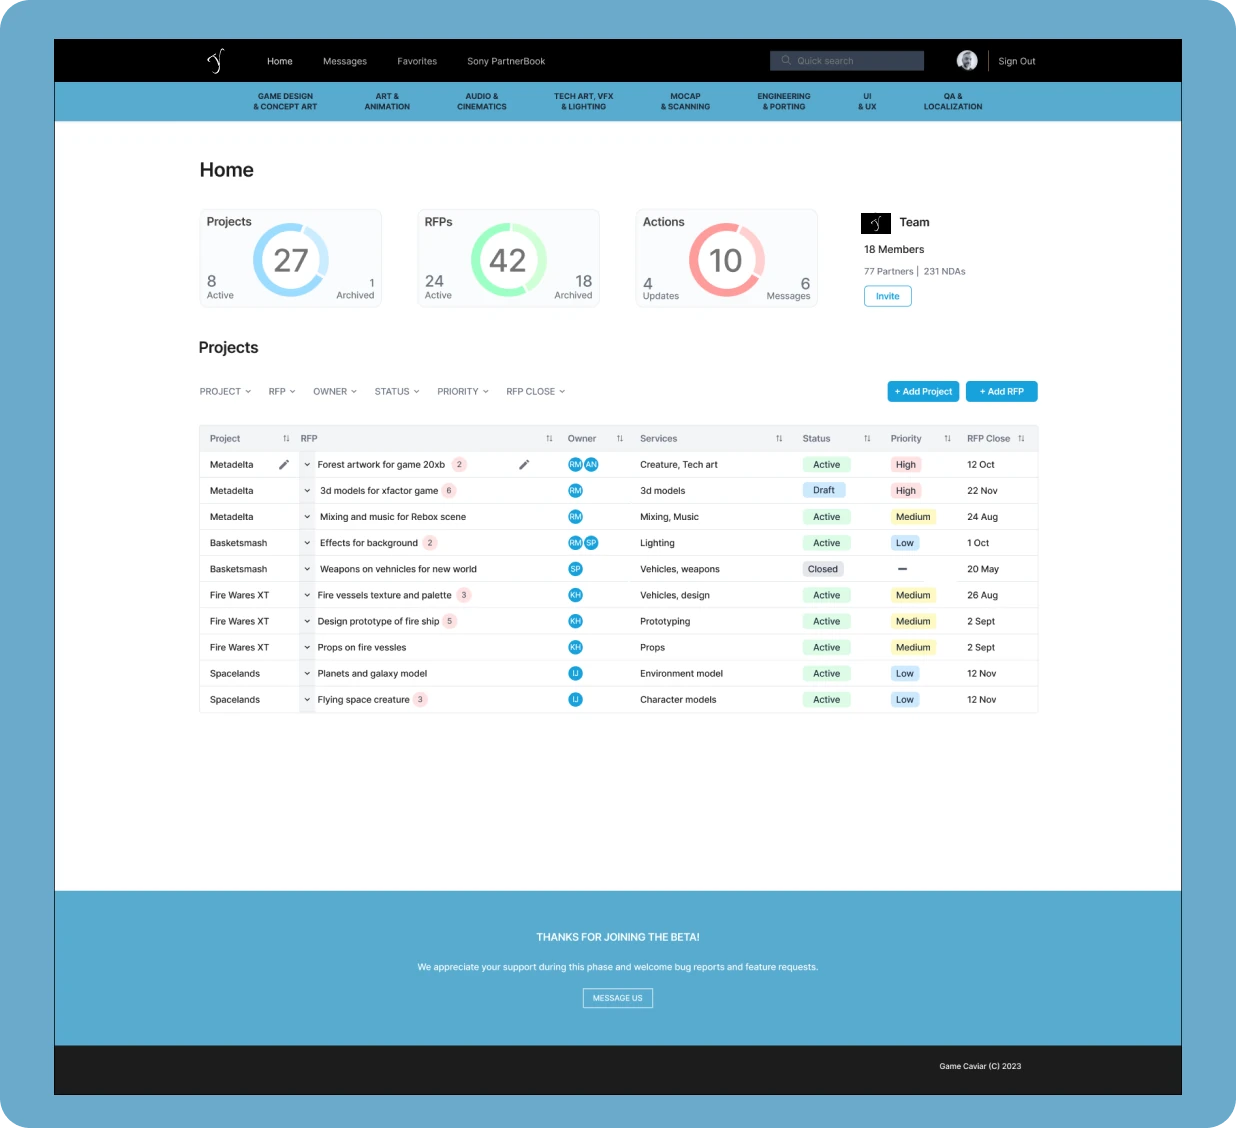Click the SP owner avatar in Effects for background row
This screenshot has height=1128, width=1236.
click(591, 543)
